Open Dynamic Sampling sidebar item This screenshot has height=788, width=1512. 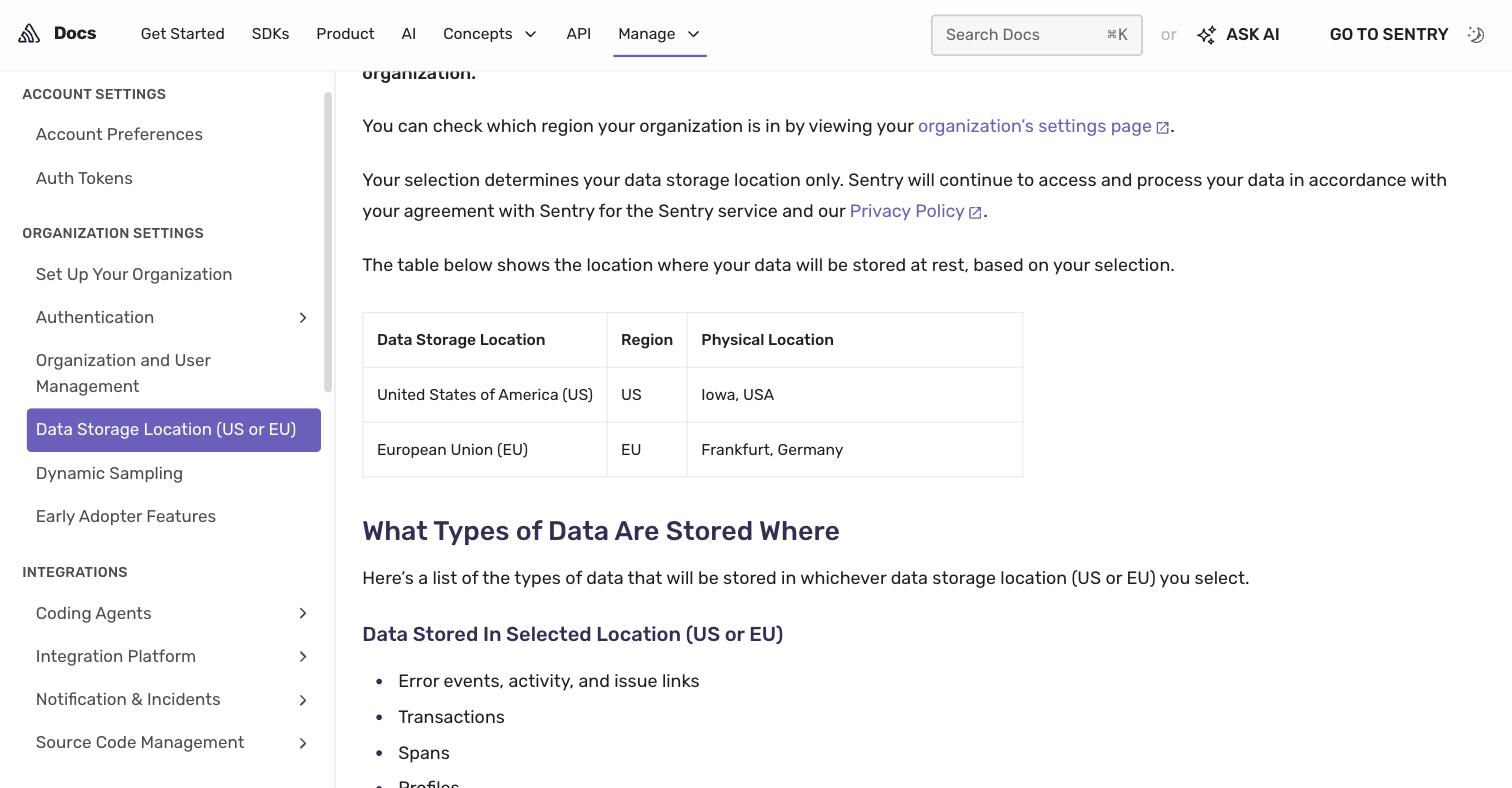pos(109,473)
